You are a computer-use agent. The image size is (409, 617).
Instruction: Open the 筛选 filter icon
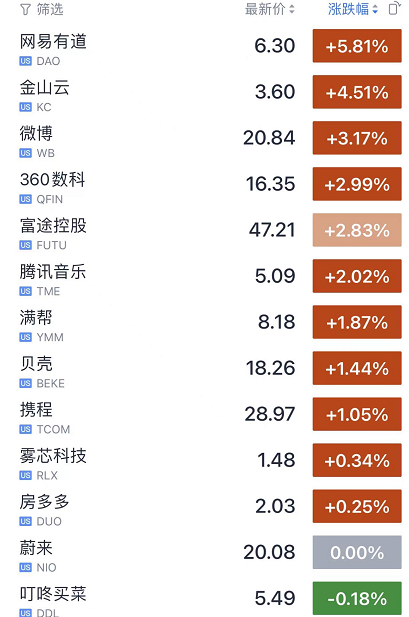(x=25, y=9)
